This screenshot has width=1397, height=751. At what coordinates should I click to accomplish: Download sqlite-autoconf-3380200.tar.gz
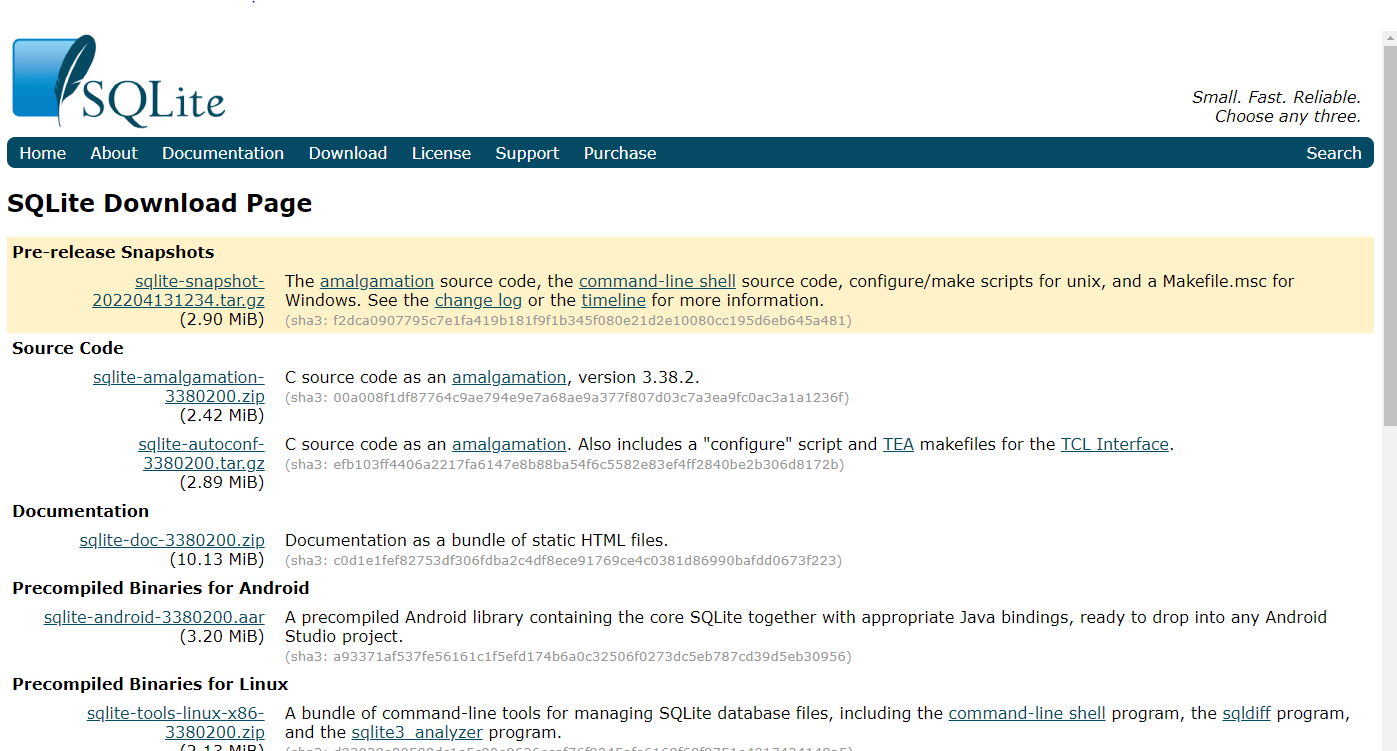(202, 454)
